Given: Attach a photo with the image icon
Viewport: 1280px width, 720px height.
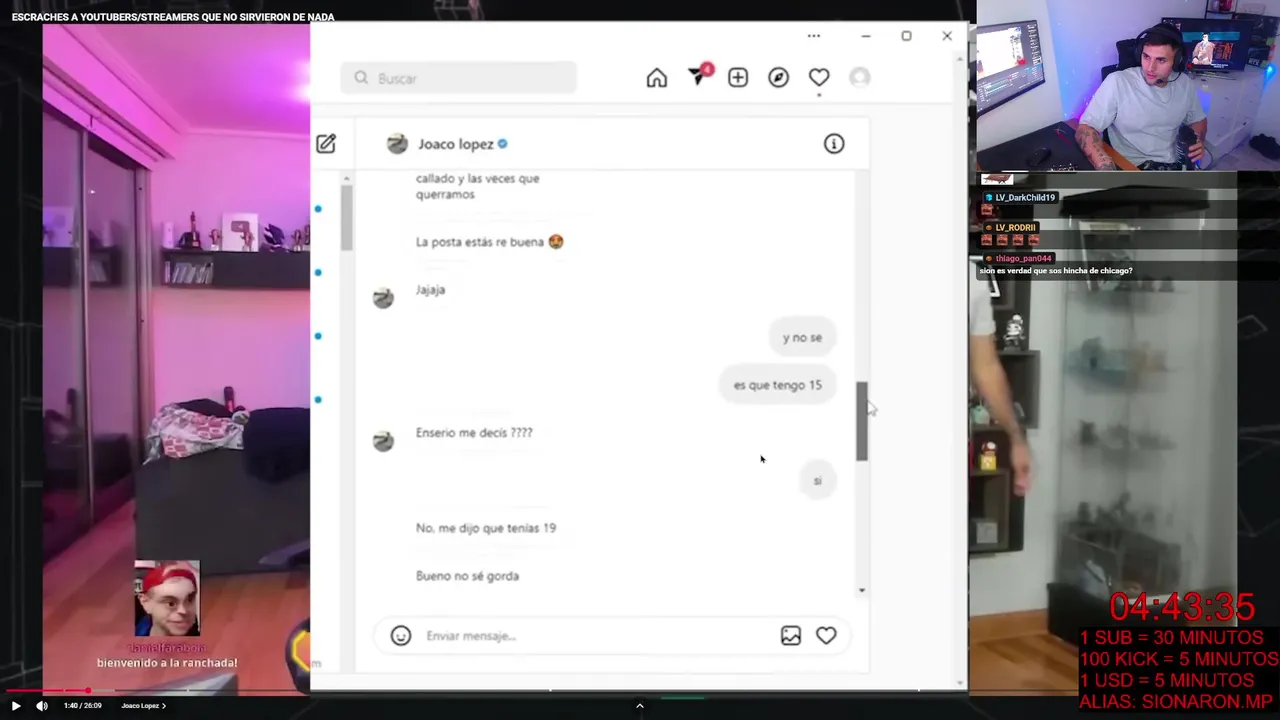Looking at the screenshot, I should (791, 635).
